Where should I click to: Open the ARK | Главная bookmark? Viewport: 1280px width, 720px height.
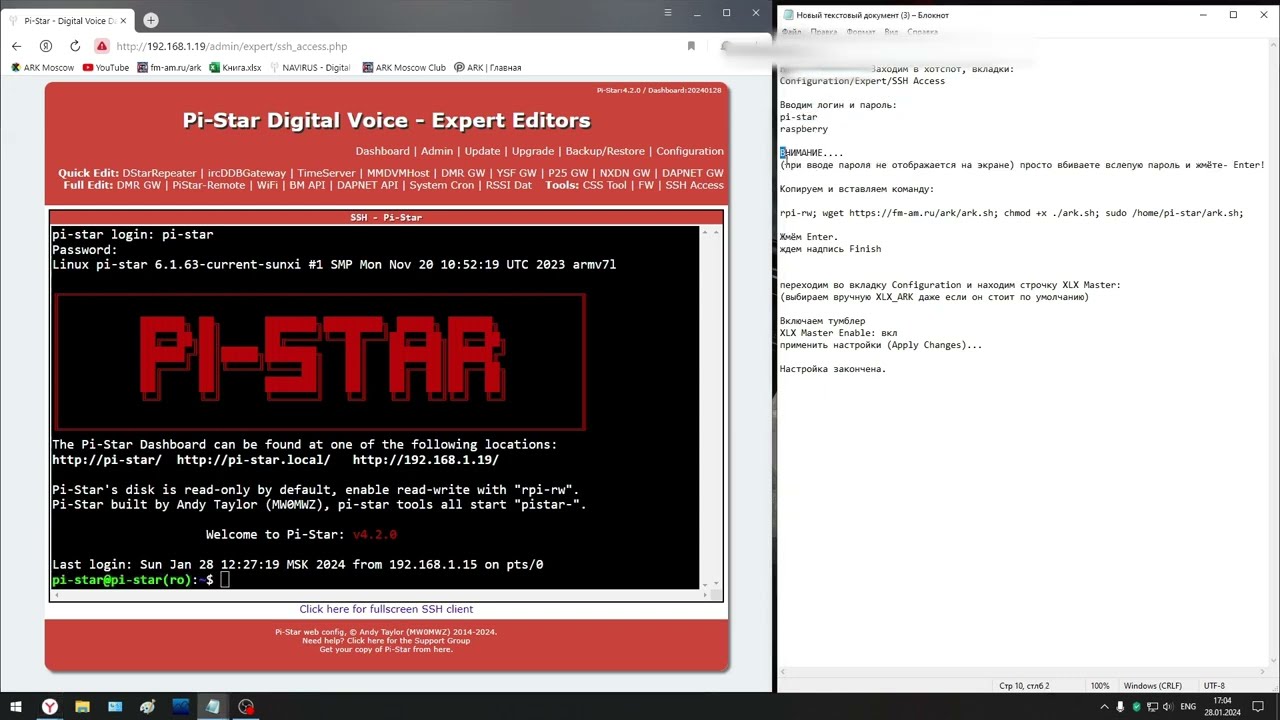(488, 68)
